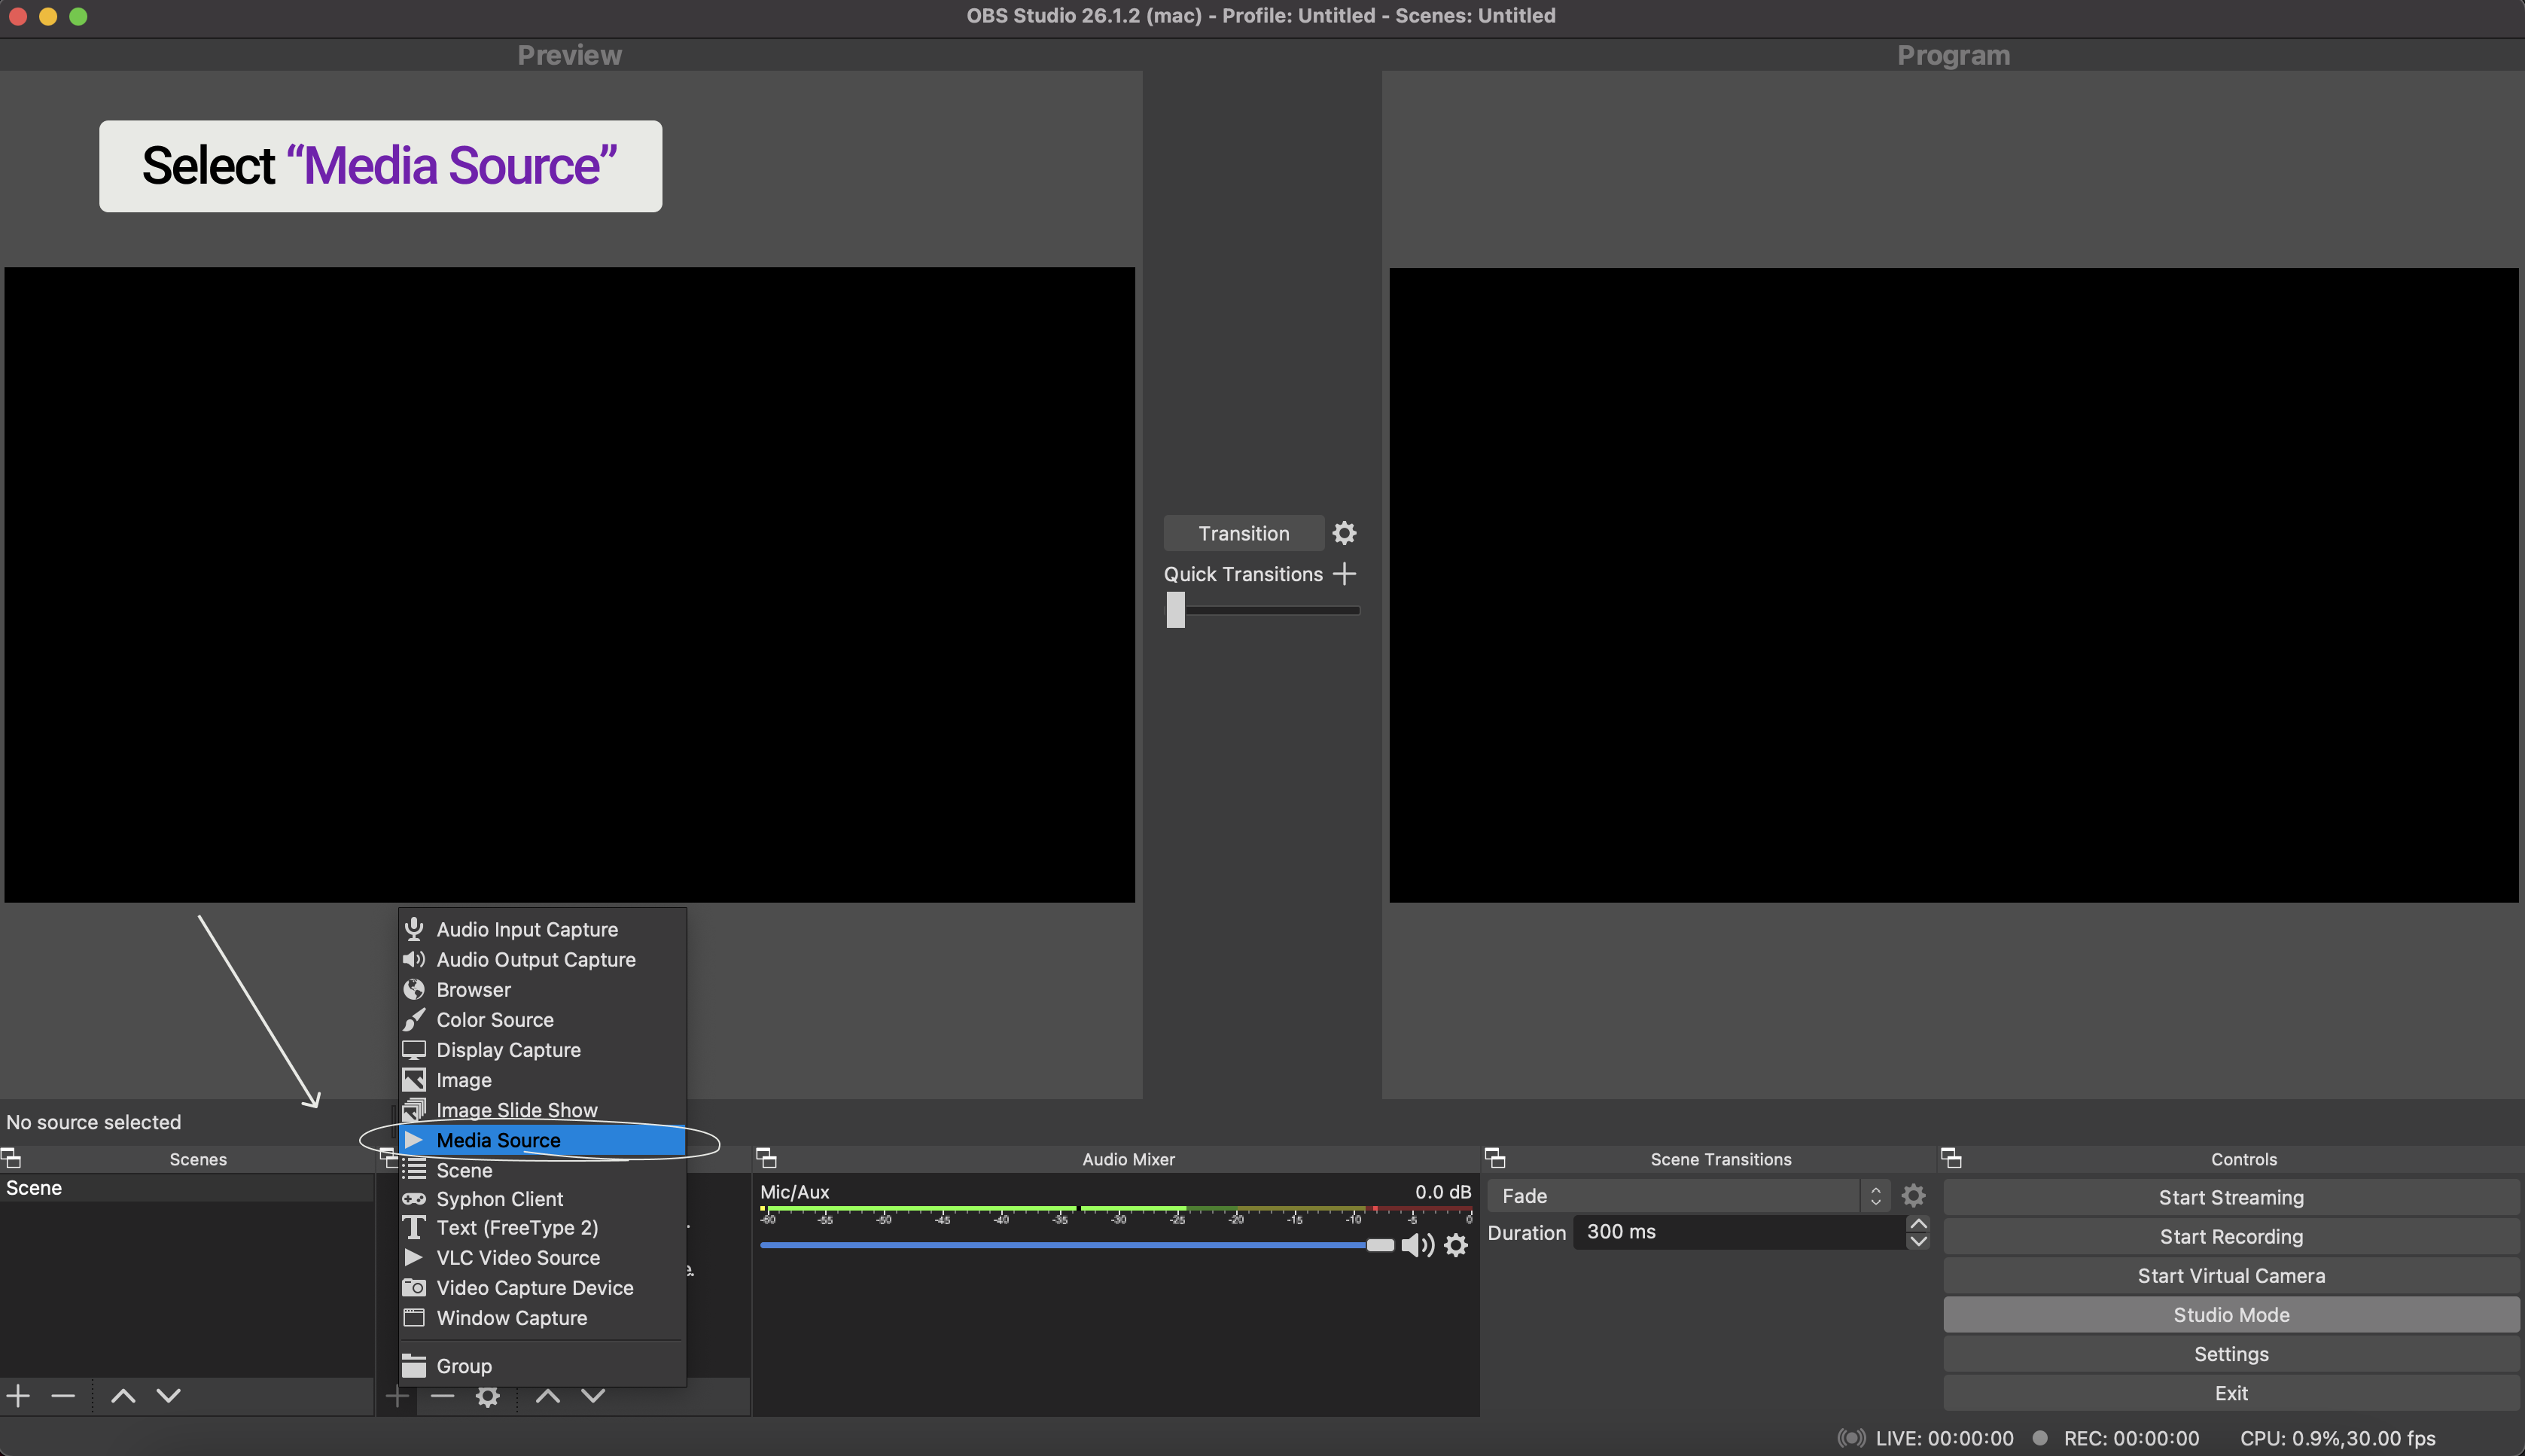Click the Display Capture icon

click(x=411, y=1049)
